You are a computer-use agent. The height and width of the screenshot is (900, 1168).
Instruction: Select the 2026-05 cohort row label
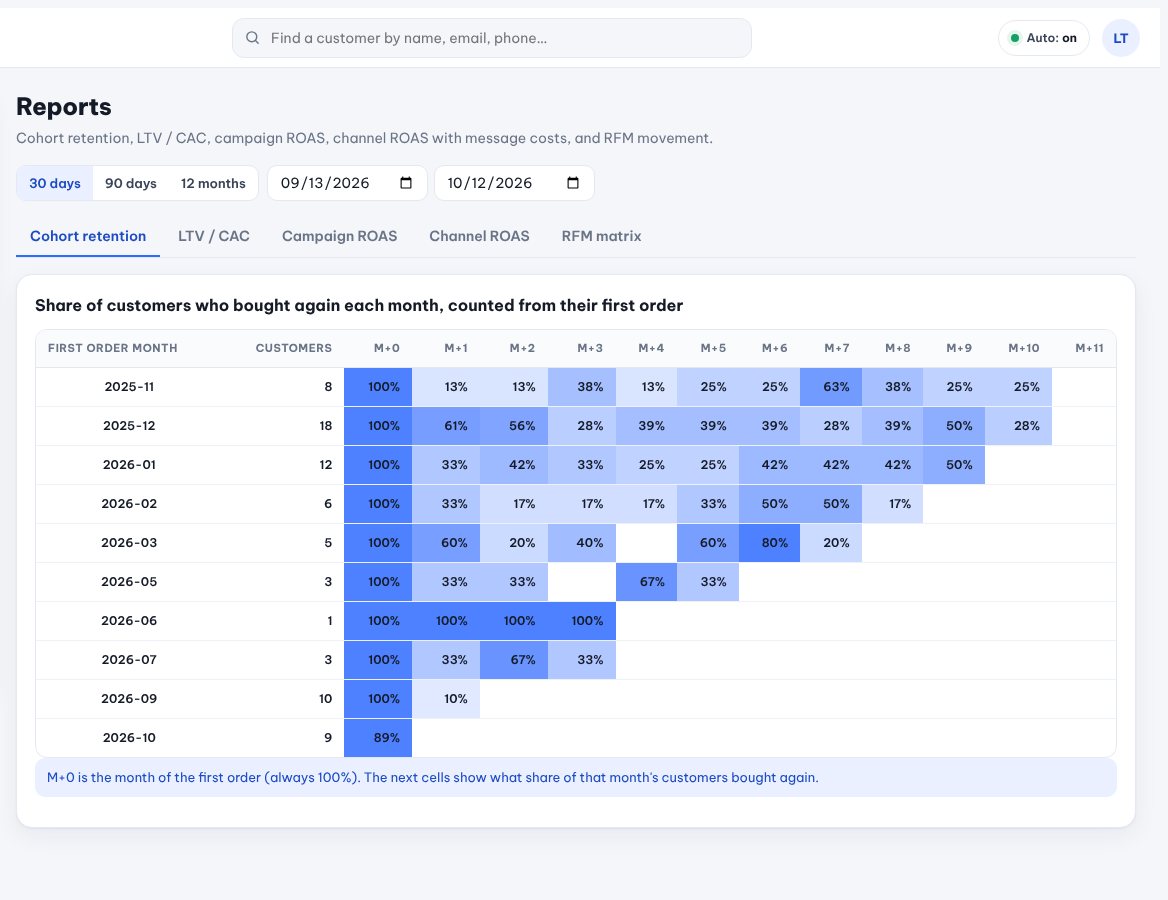pos(129,582)
